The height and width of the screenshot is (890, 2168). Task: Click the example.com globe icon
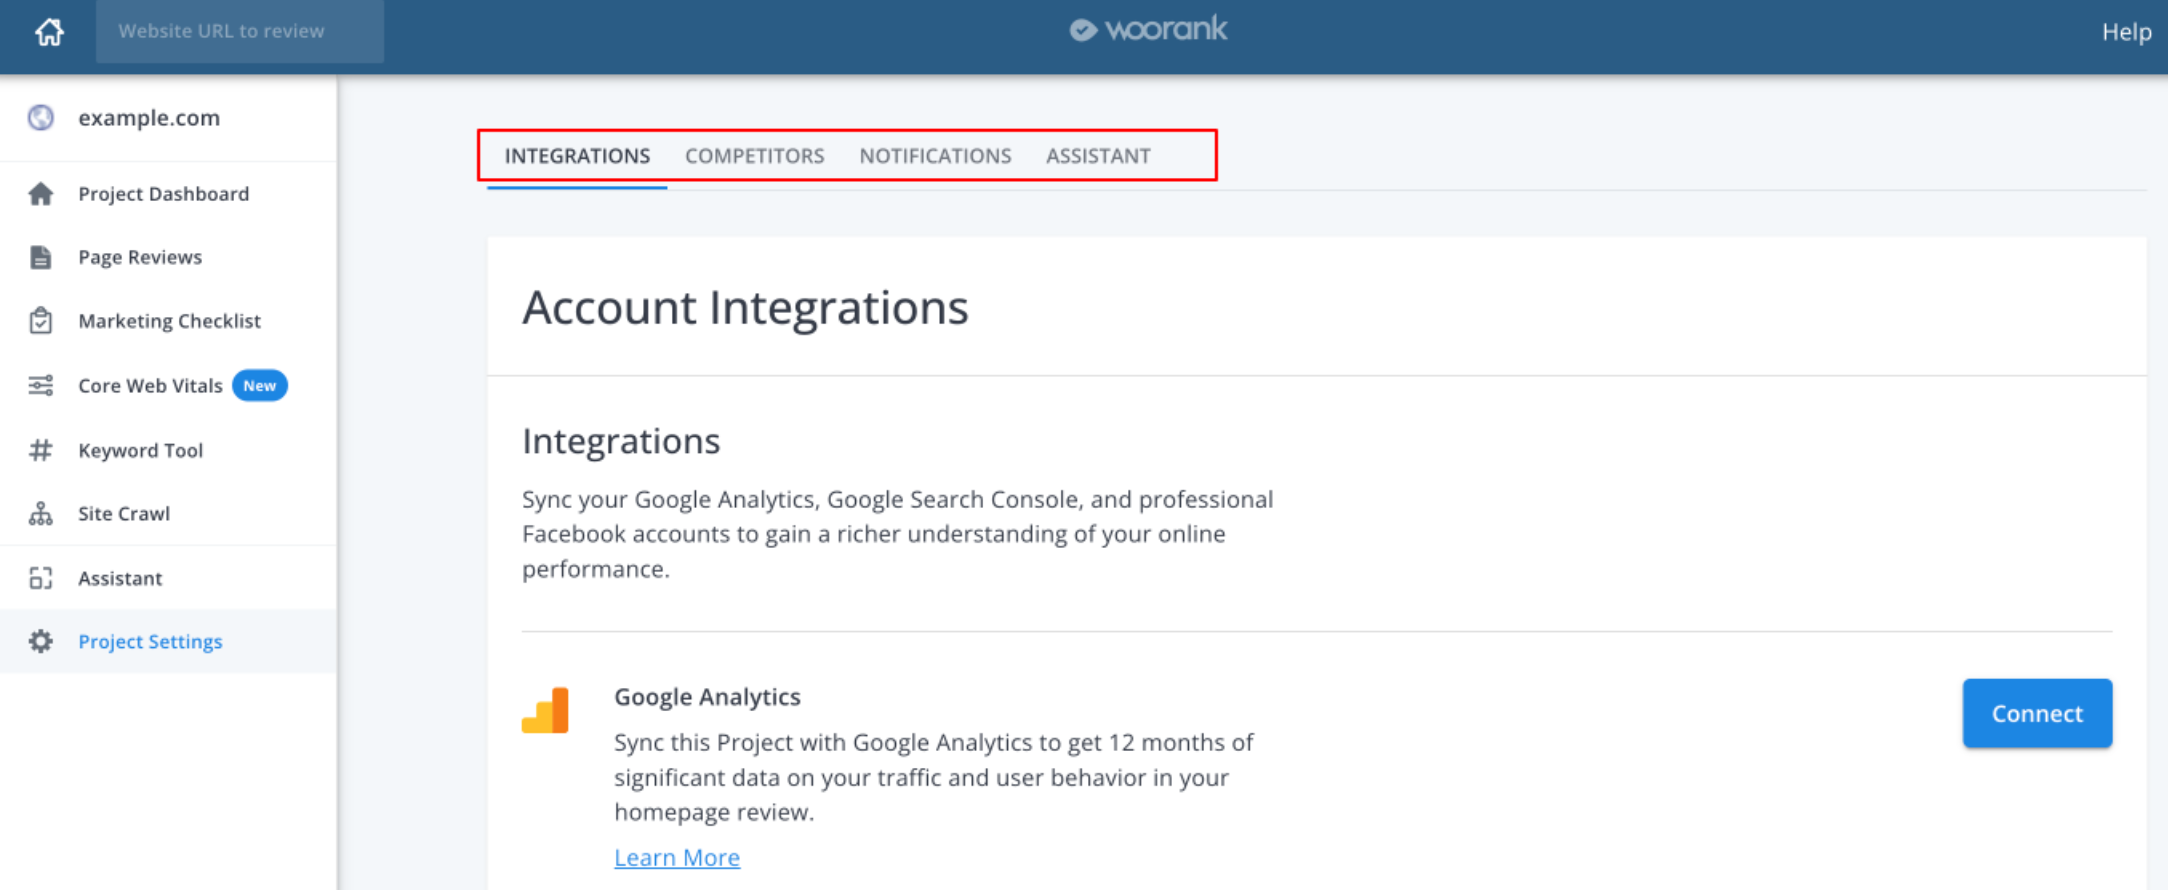(41, 118)
